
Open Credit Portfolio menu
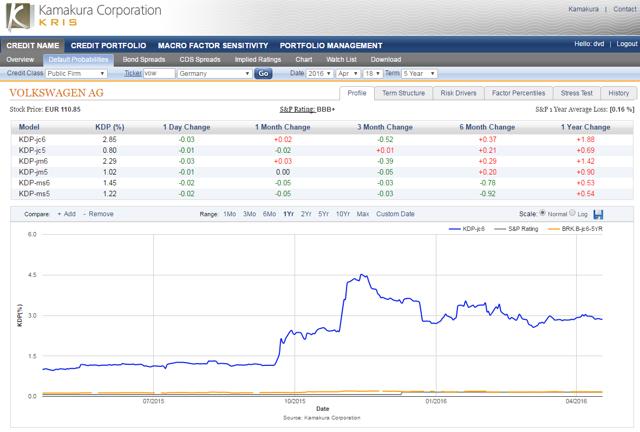point(108,45)
